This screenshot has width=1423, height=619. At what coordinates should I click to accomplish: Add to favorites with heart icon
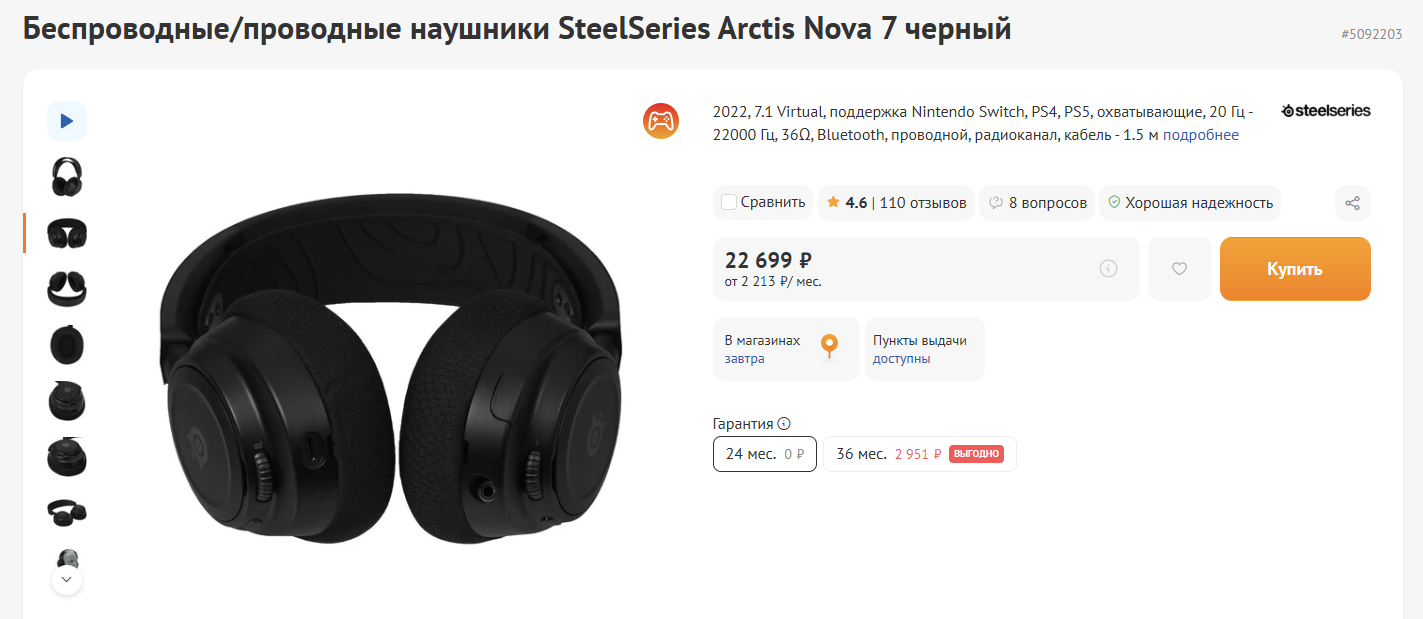click(x=1179, y=269)
